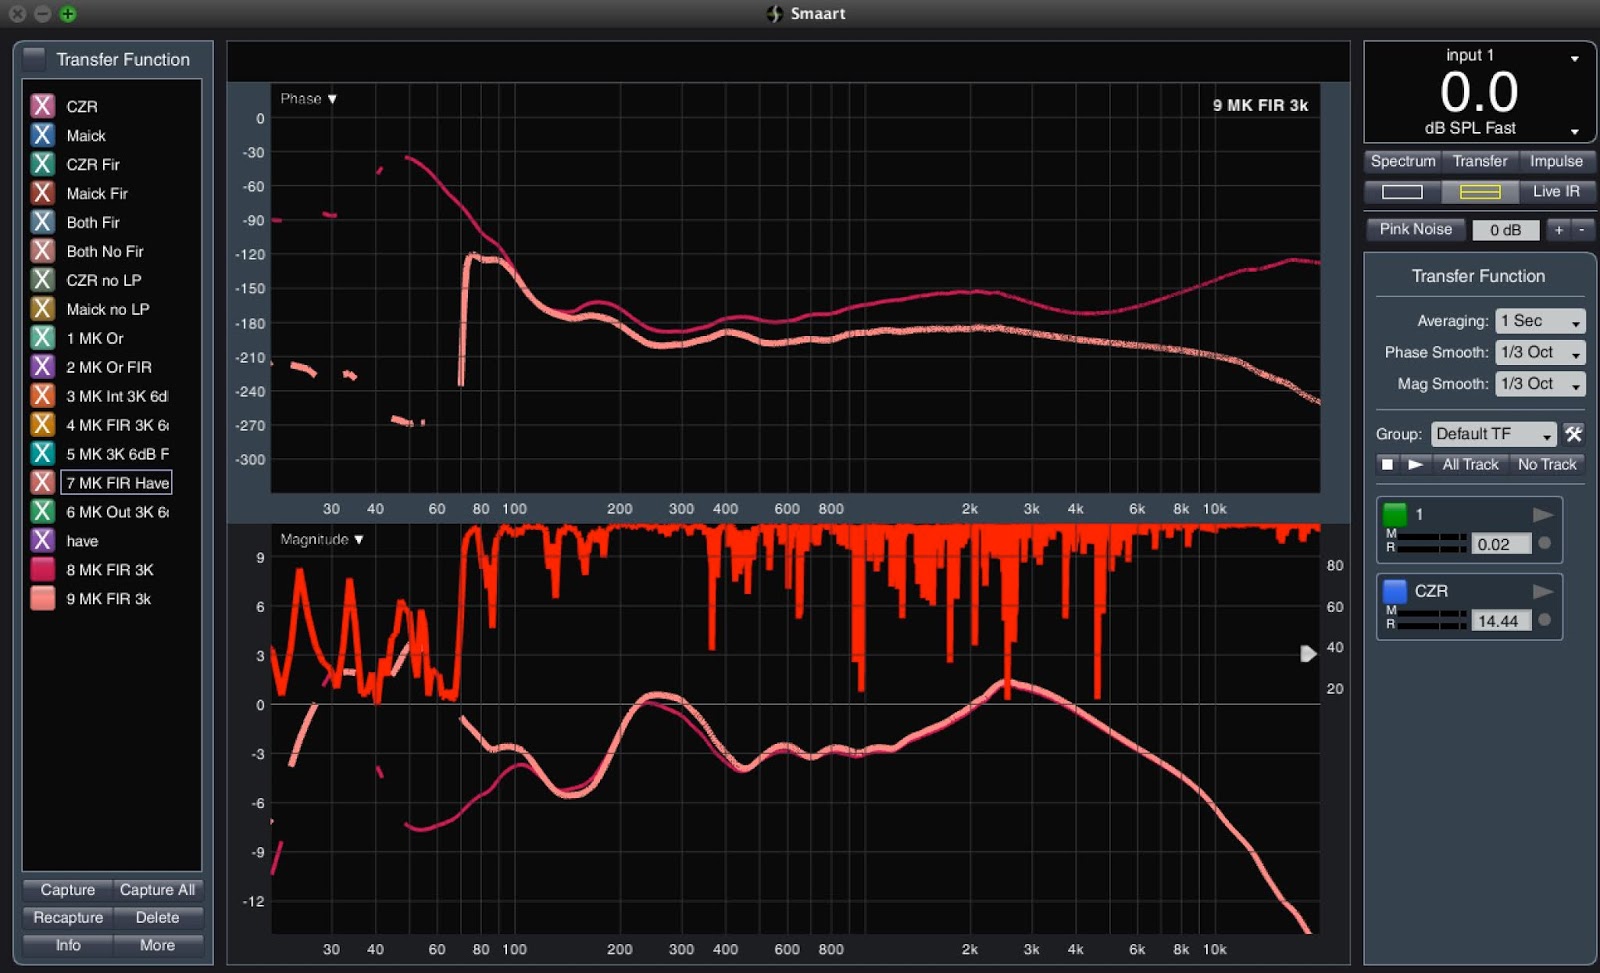Open the Phase Smooth dropdown
This screenshot has height=973, width=1600.
coord(1540,353)
